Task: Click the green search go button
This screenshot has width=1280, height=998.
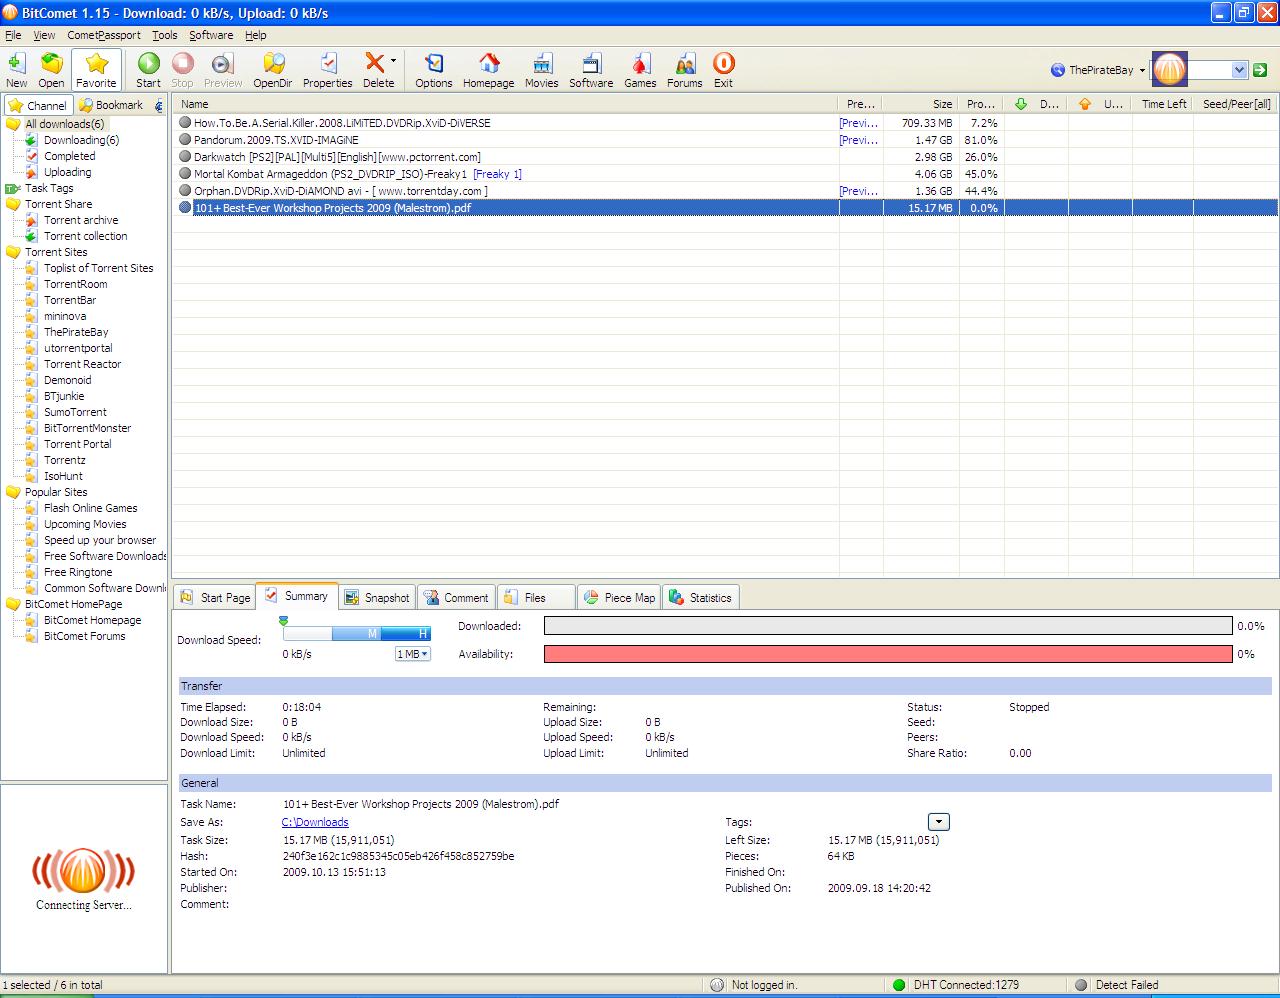Action: [1261, 70]
